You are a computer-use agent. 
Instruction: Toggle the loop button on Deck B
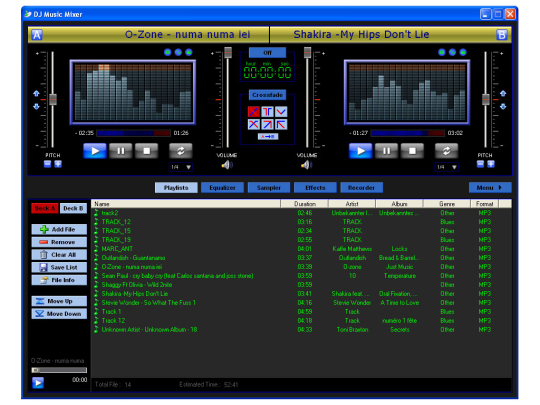[446, 151]
